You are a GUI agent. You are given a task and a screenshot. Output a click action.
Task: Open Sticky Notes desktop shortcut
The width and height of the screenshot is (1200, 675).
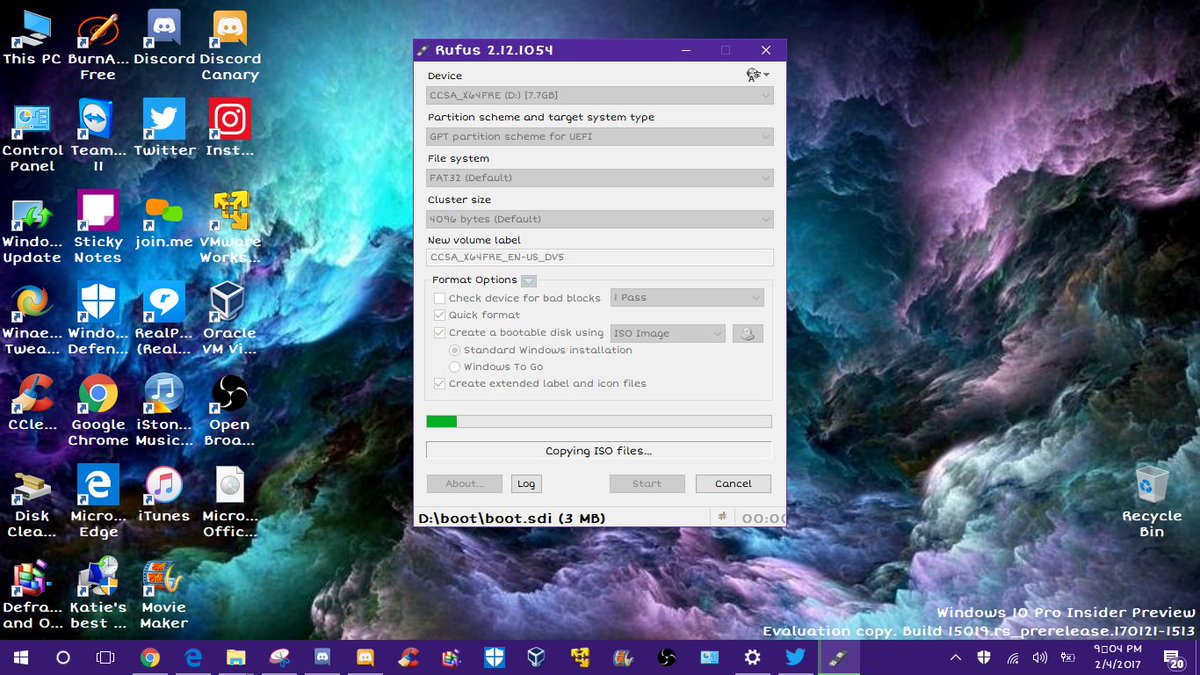[98, 228]
